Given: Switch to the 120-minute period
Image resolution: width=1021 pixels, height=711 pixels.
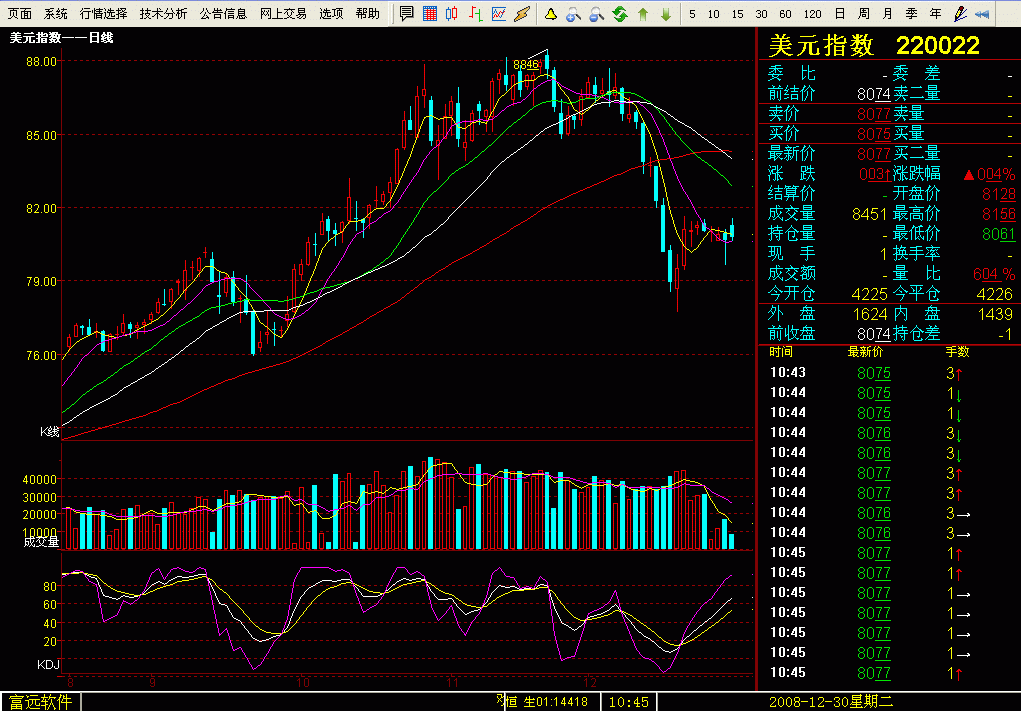Looking at the screenshot, I should (x=813, y=14).
